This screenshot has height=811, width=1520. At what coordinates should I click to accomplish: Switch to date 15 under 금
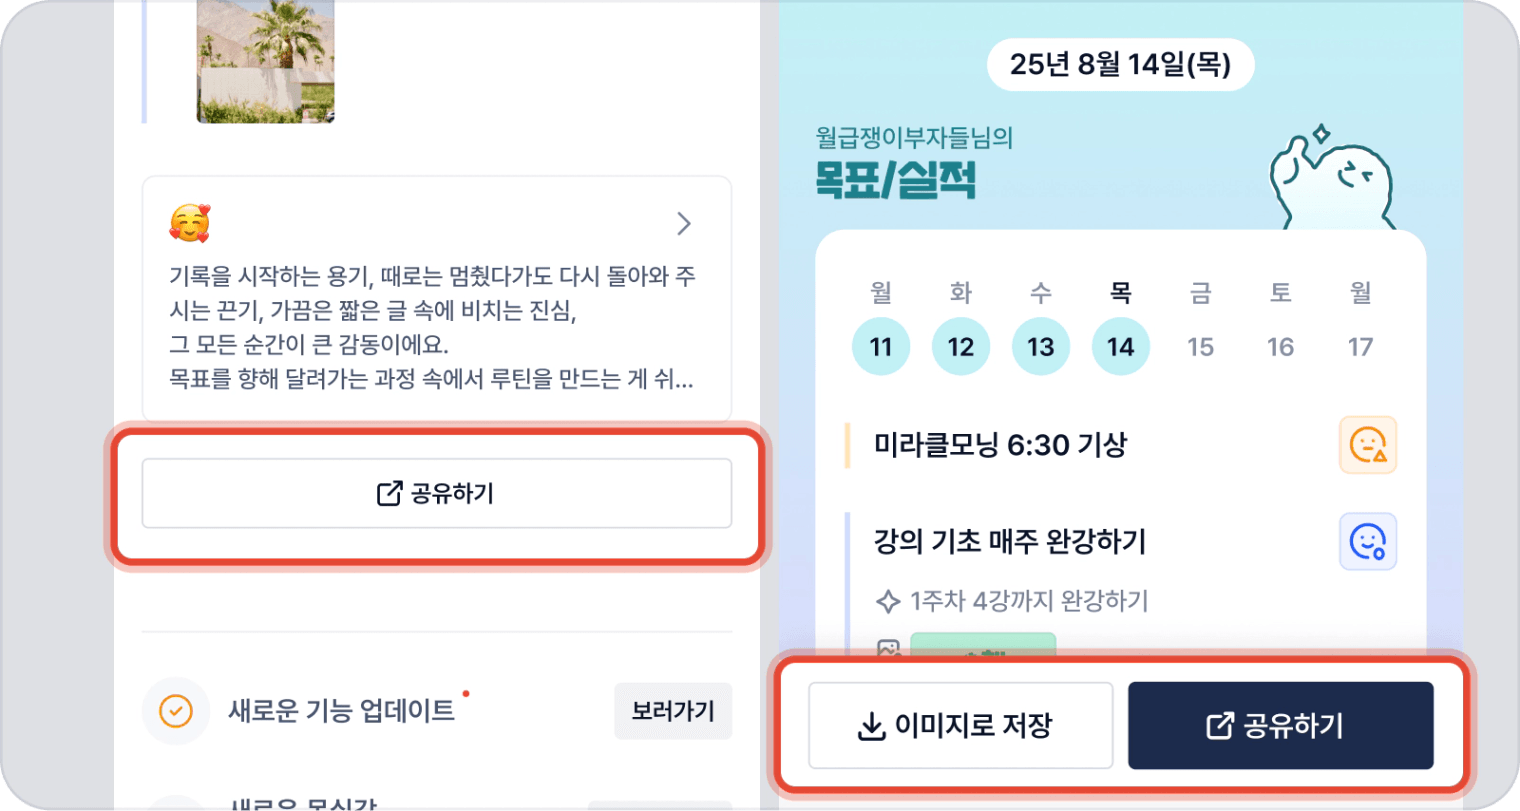(1201, 347)
